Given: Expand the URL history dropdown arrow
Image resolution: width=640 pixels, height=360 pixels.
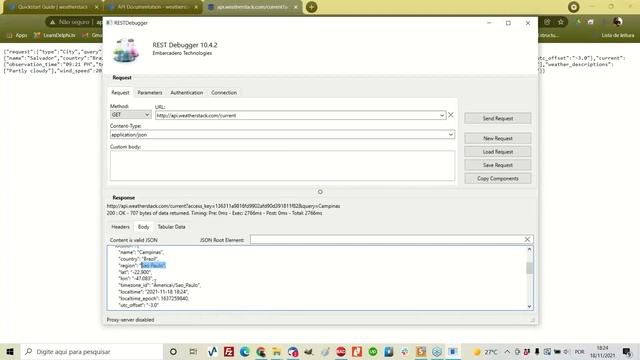Looking at the screenshot, I should [442, 116].
